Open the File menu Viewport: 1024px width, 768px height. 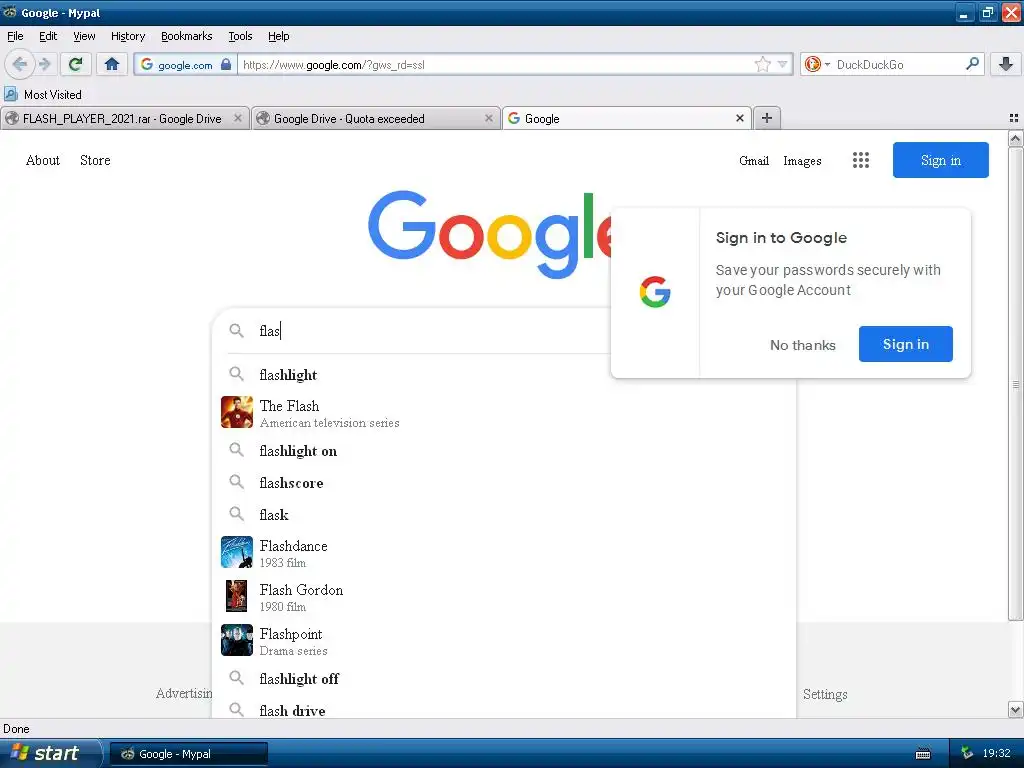[15, 36]
